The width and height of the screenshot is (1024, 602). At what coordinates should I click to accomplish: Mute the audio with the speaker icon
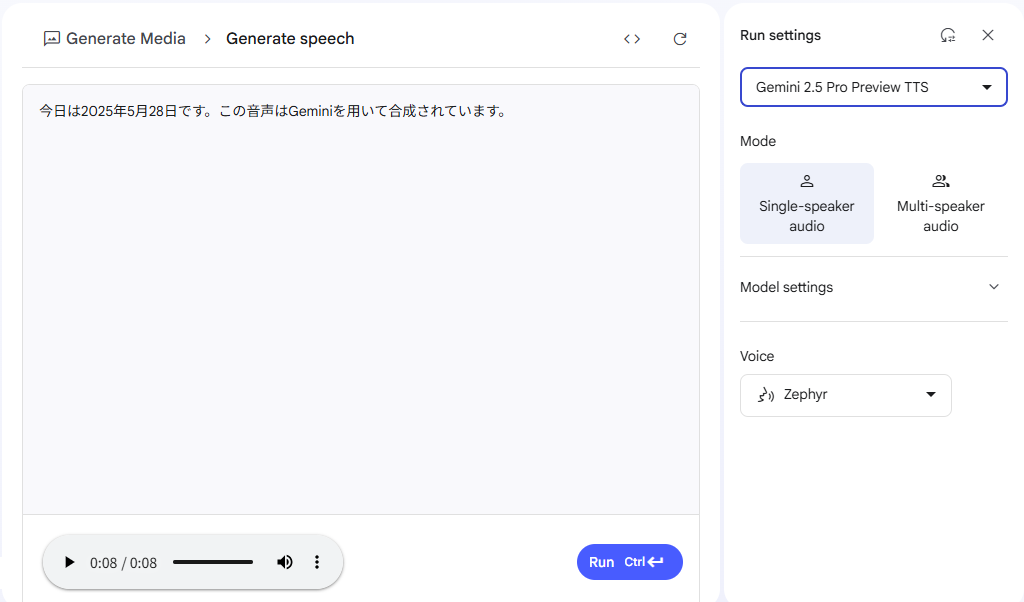click(285, 562)
